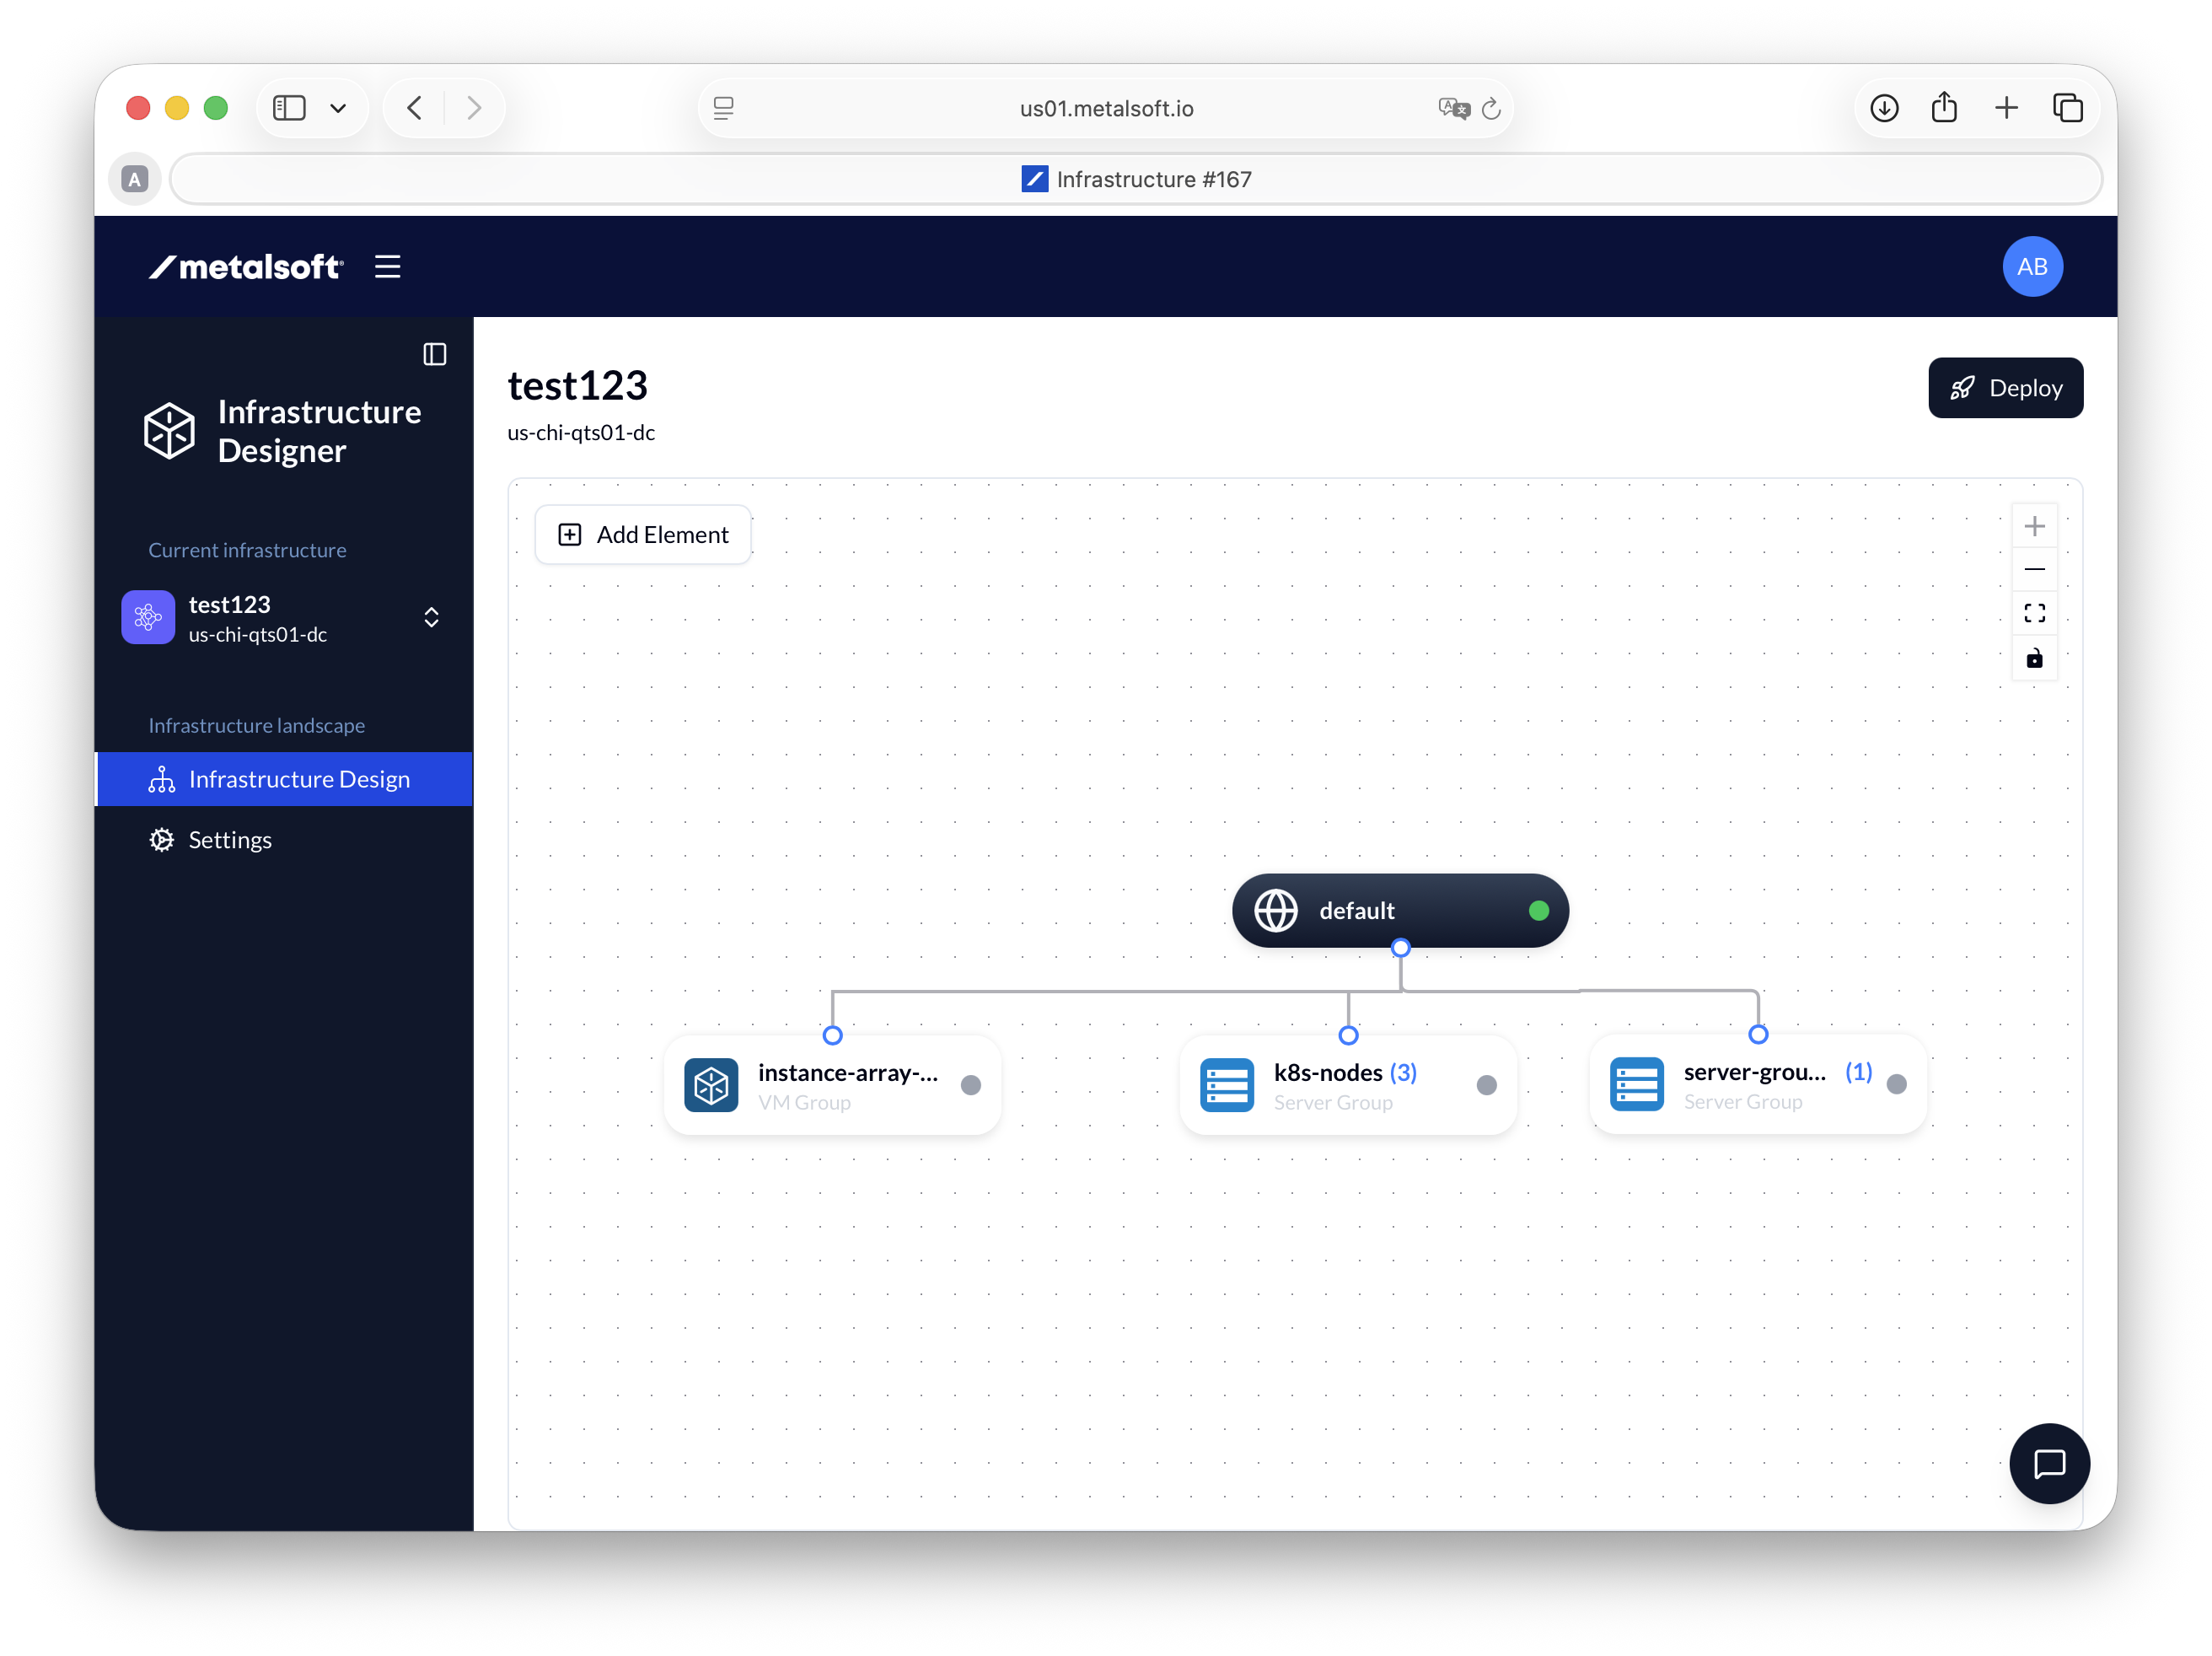Show Safari tab overview

[x=2067, y=108]
